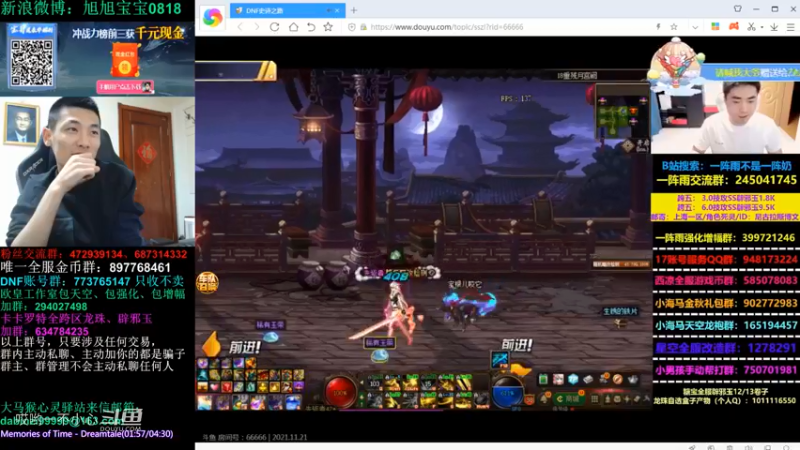The height and width of the screenshot is (450, 800).
Task: Click the douyu.com URL address field
Action: pyautogui.click(x=446, y=27)
